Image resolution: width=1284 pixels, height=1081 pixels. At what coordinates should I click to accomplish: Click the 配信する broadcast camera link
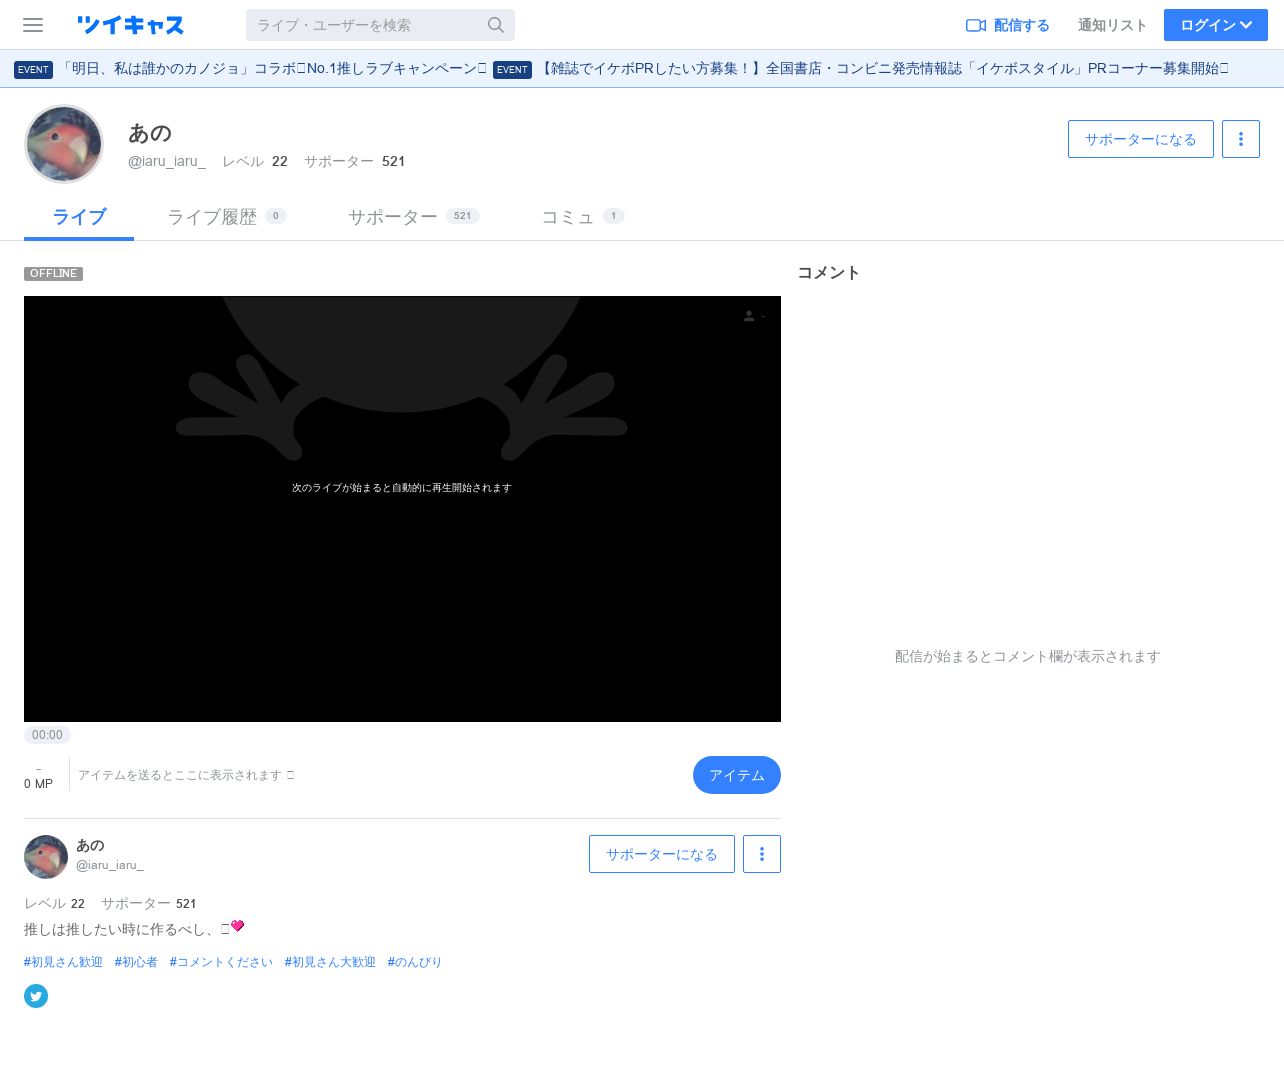pos(1007,25)
